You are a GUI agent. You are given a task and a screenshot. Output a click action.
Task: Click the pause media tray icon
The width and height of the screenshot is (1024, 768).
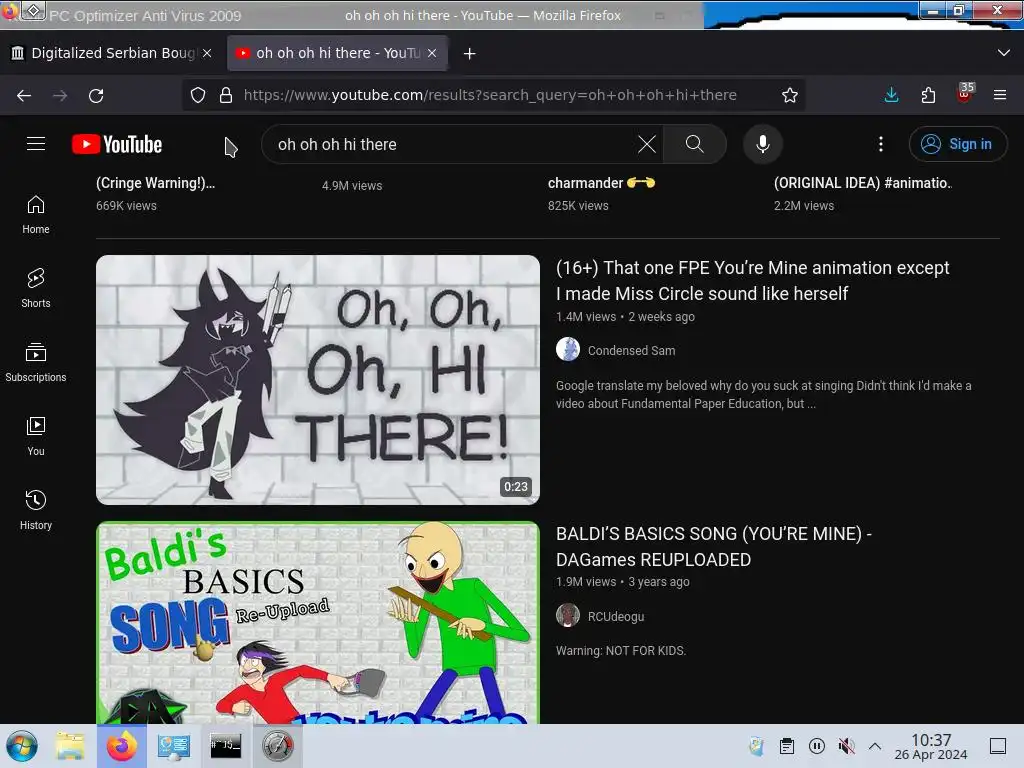click(816, 746)
